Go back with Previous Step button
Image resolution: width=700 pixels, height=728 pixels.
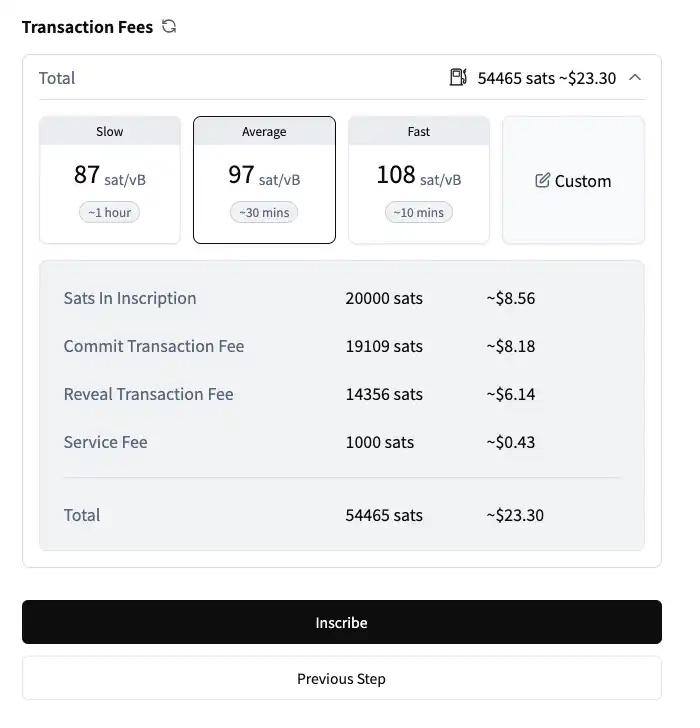click(x=341, y=678)
